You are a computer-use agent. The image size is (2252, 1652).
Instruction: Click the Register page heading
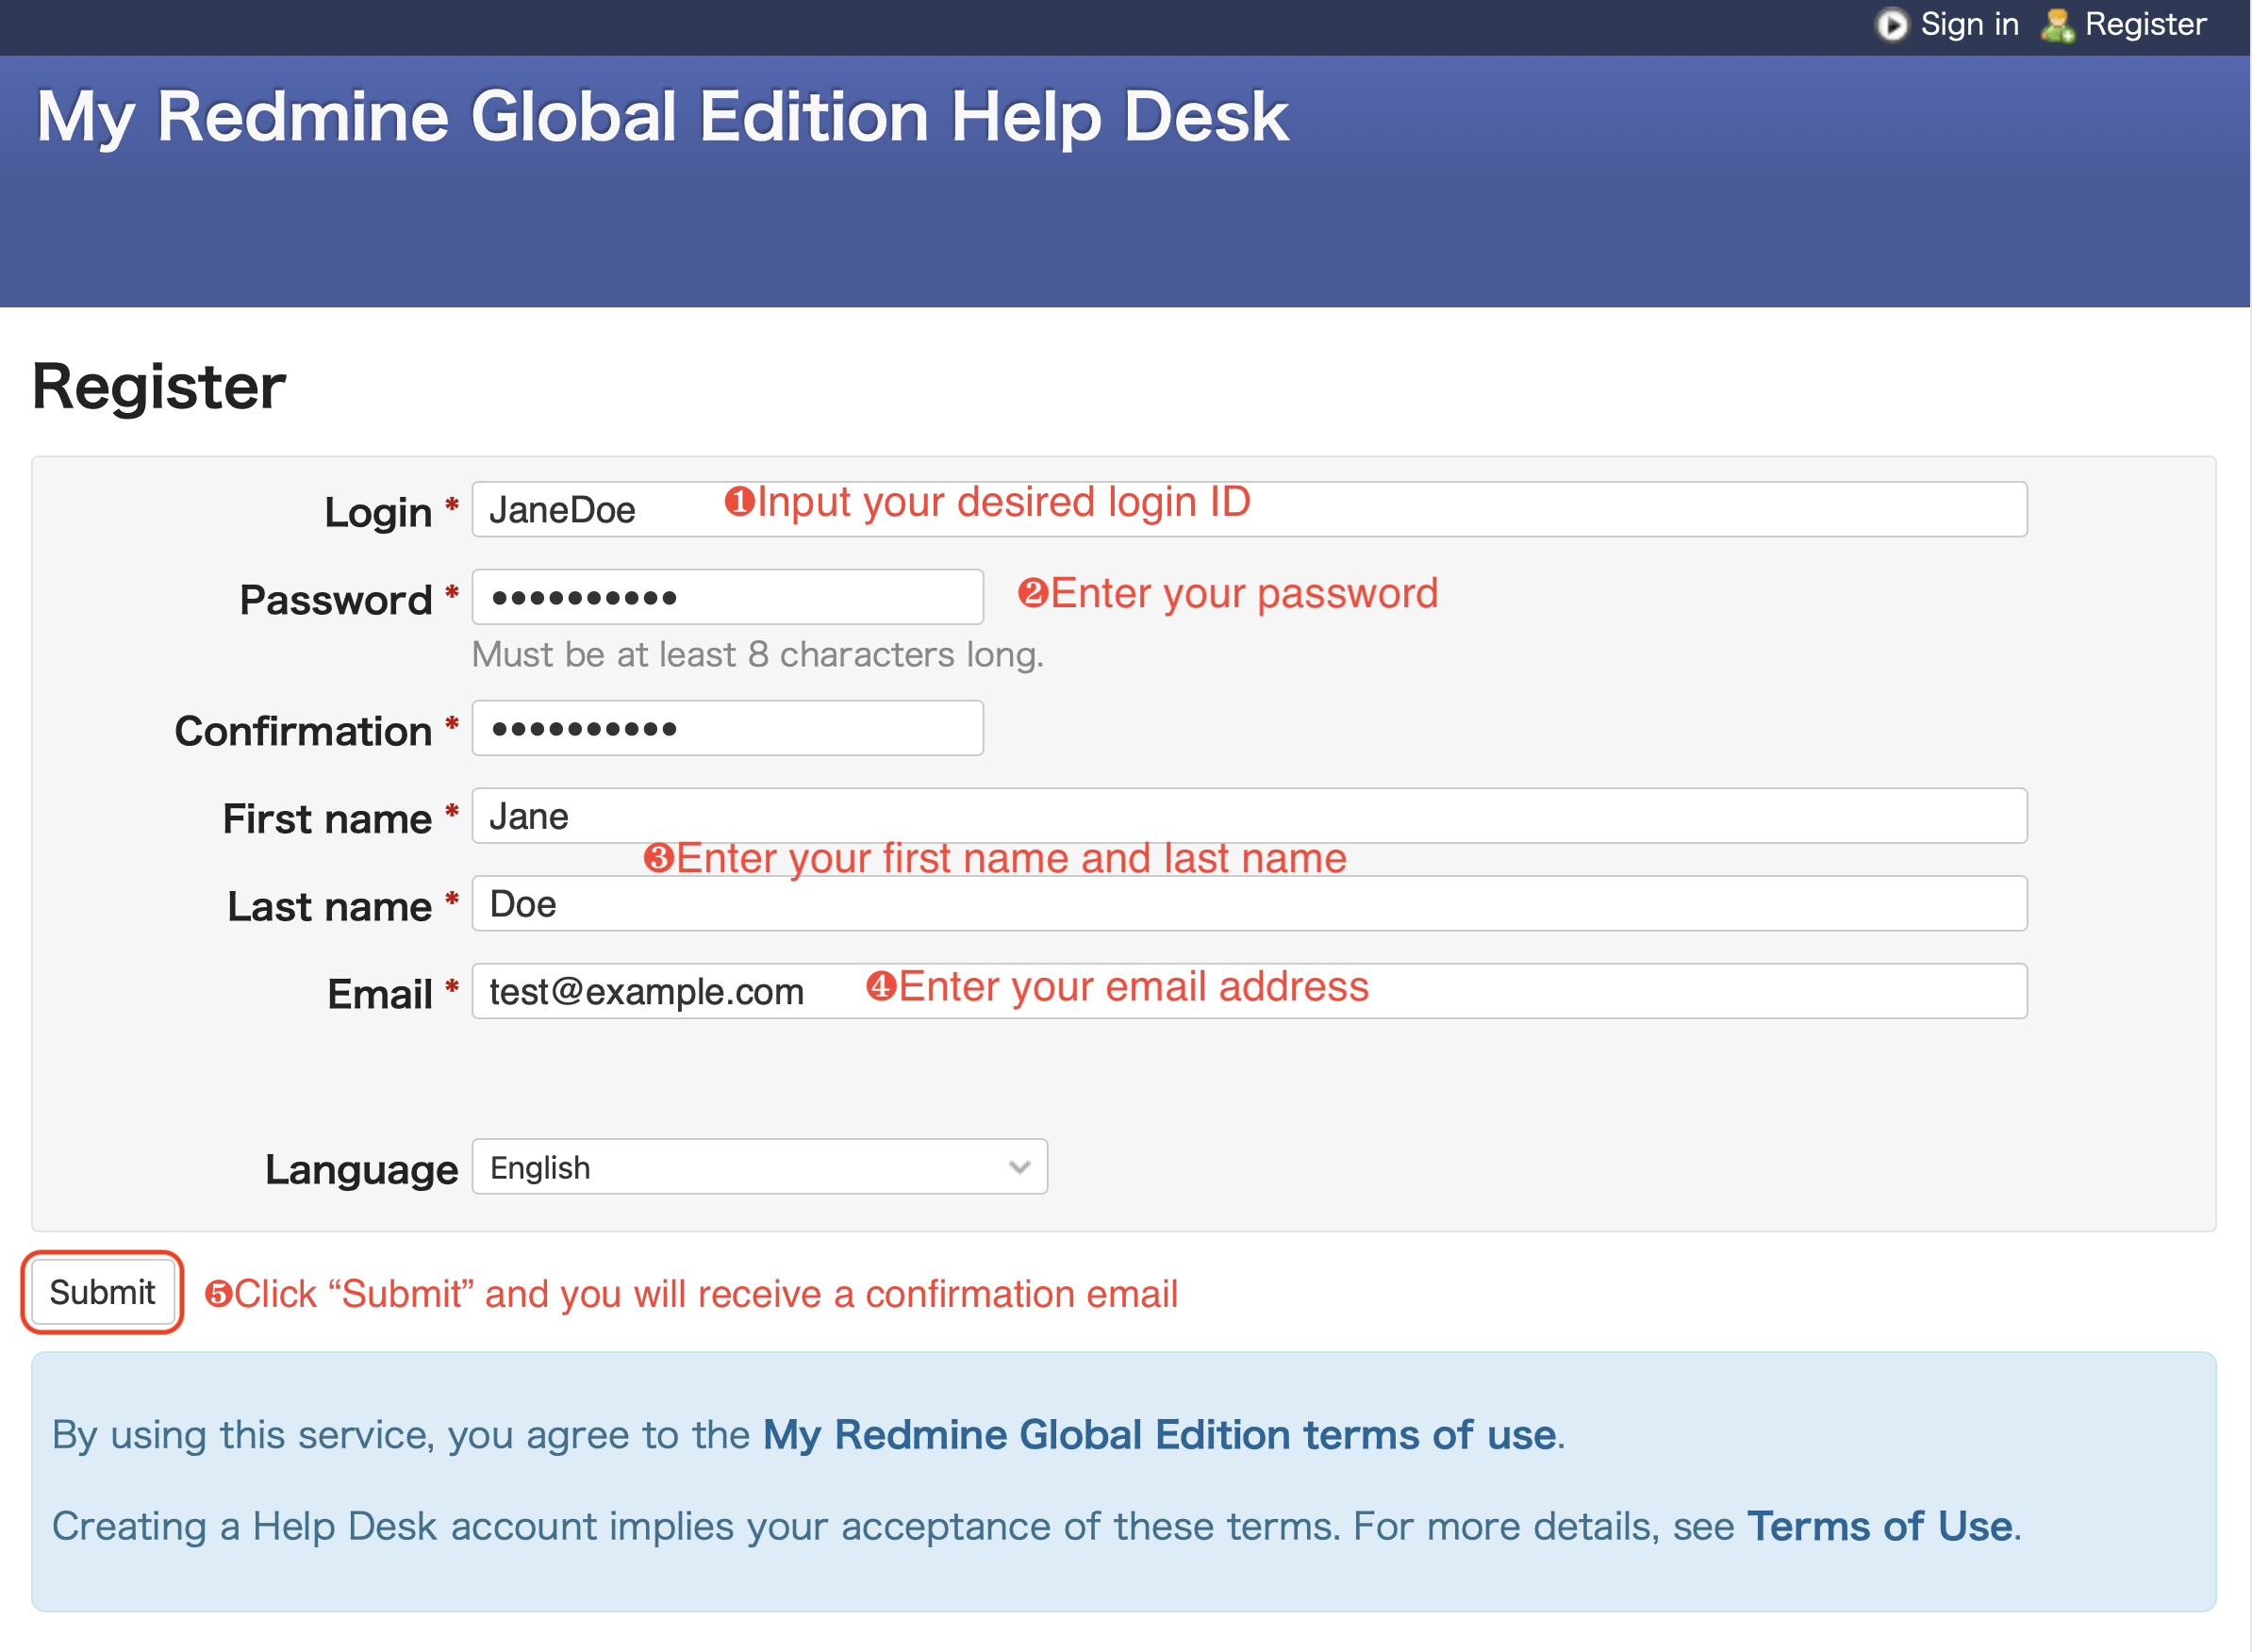click(158, 387)
